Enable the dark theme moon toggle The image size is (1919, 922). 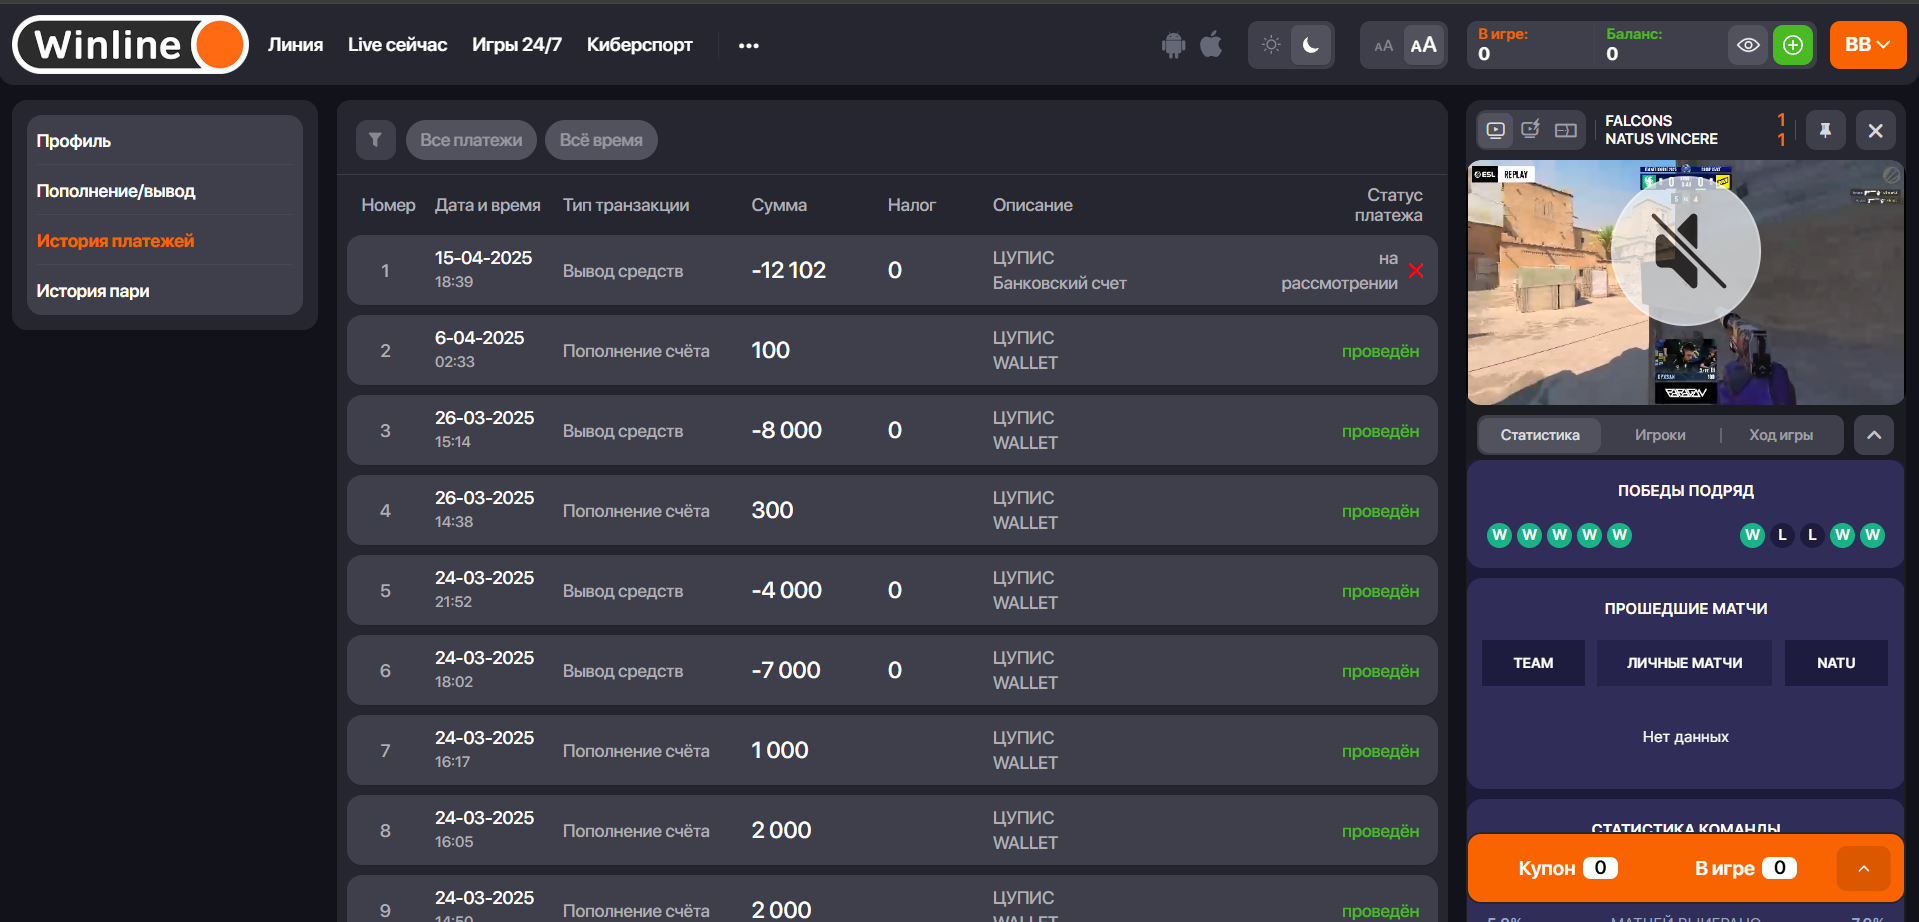(x=1311, y=45)
